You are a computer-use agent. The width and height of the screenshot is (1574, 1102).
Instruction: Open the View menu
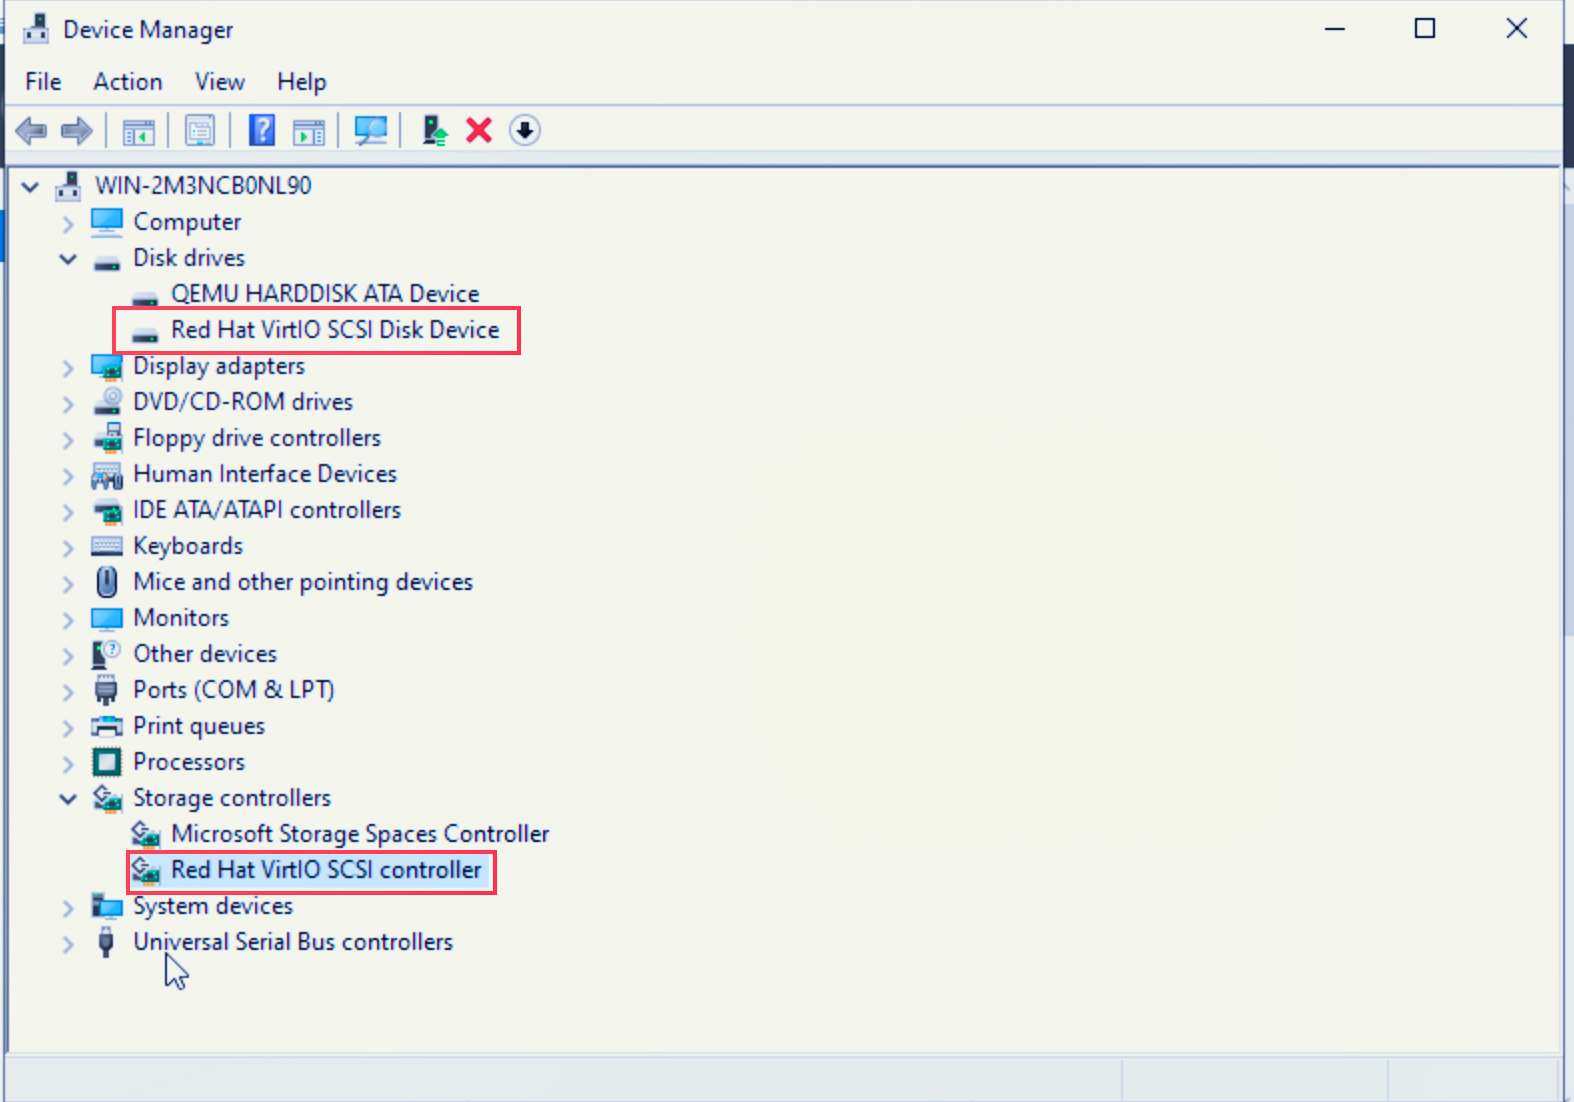click(x=219, y=82)
